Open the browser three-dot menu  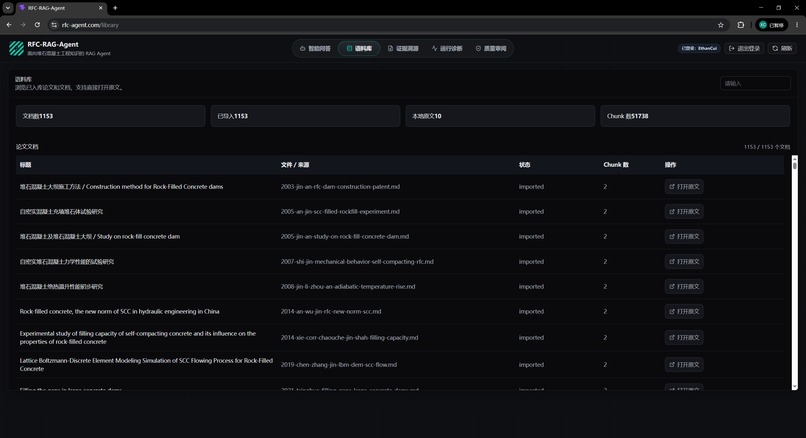pyautogui.click(x=797, y=25)
